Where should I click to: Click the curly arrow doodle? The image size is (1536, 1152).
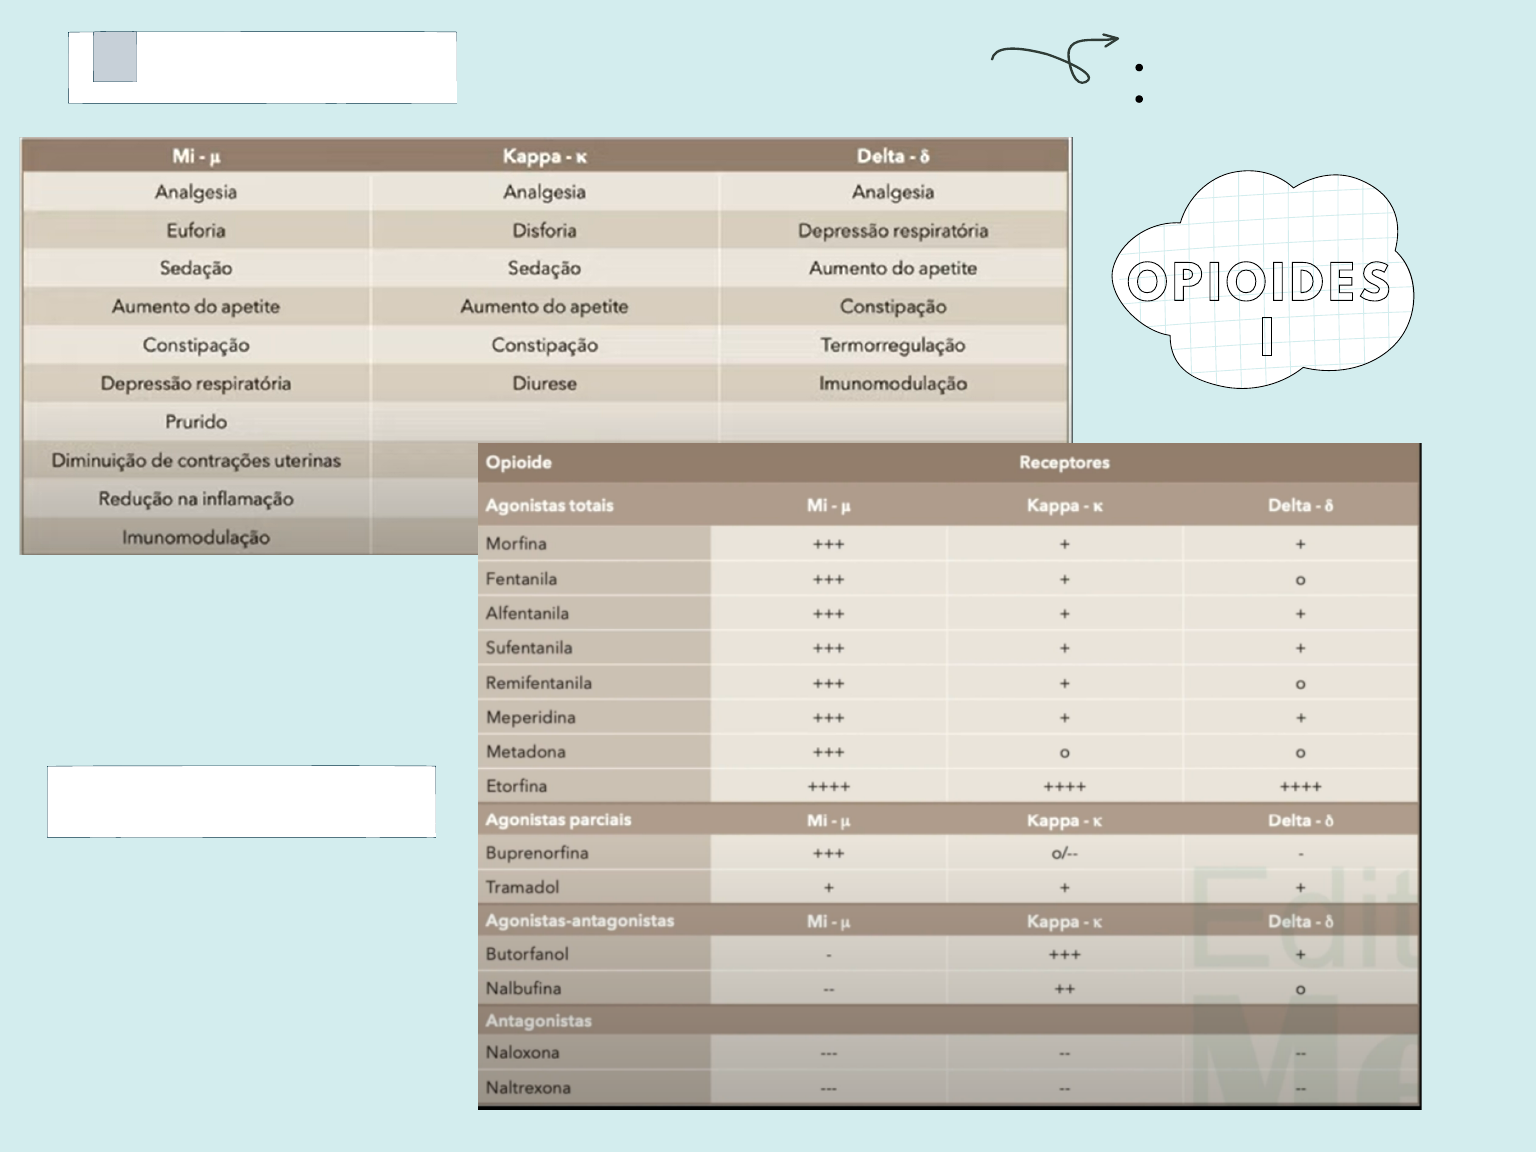[1056, 58]
